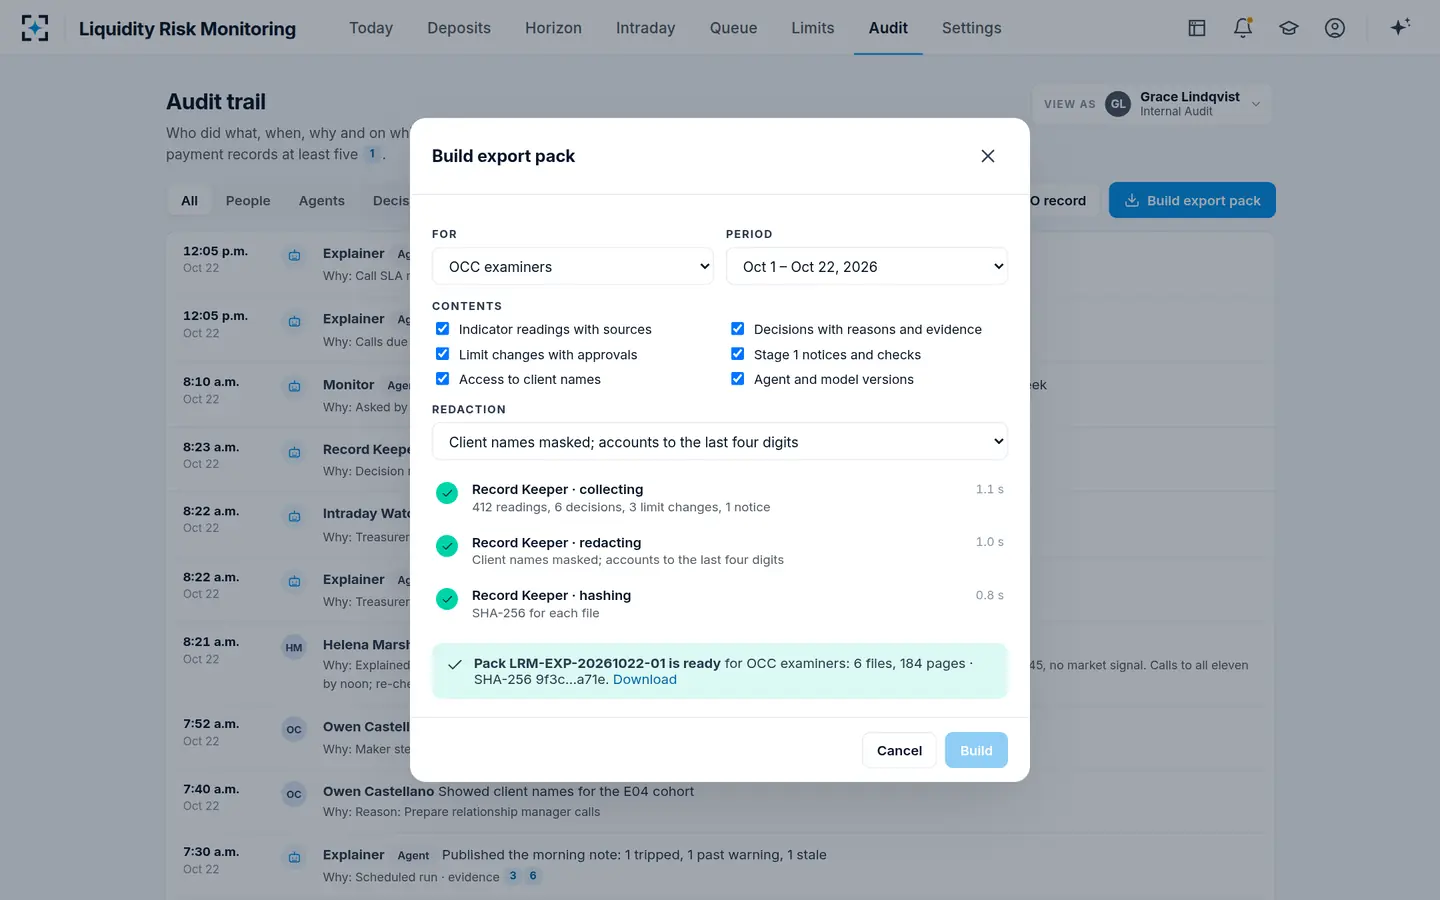Click evidence reference 6 on 7:30 a.m. row

(533, 876)
